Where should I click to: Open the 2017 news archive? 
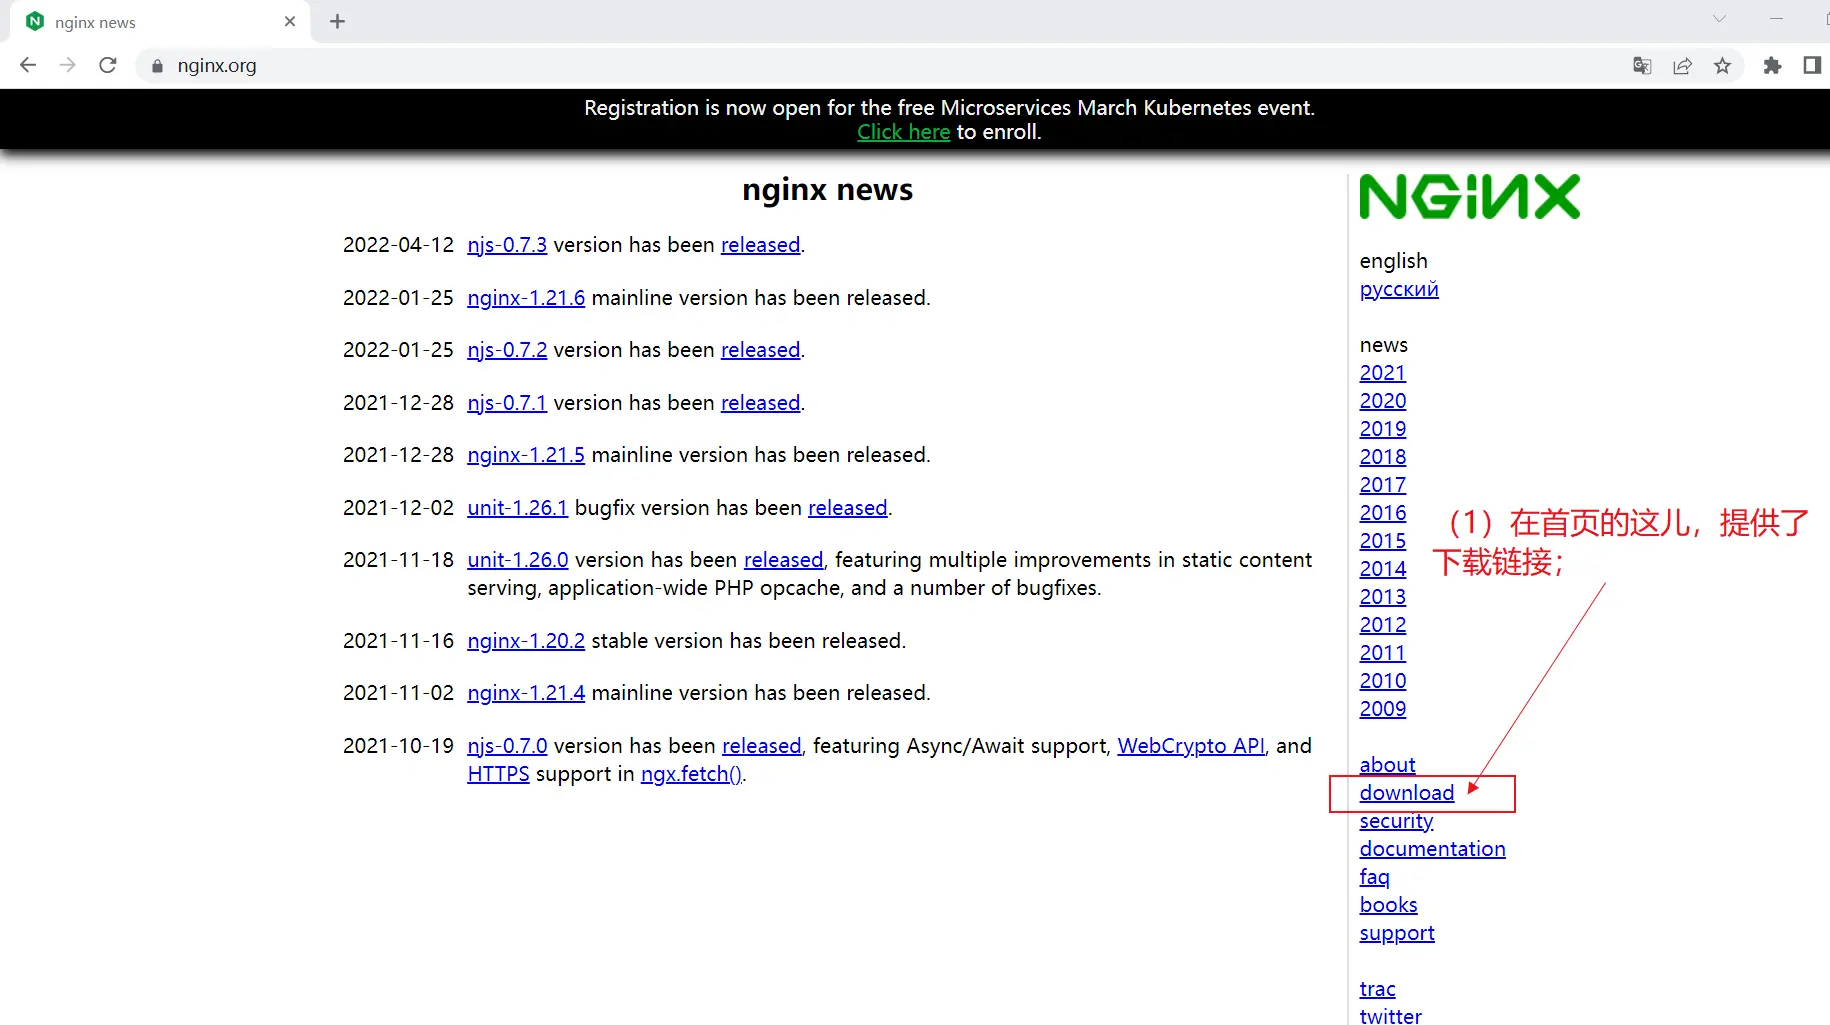[1383, 485]
